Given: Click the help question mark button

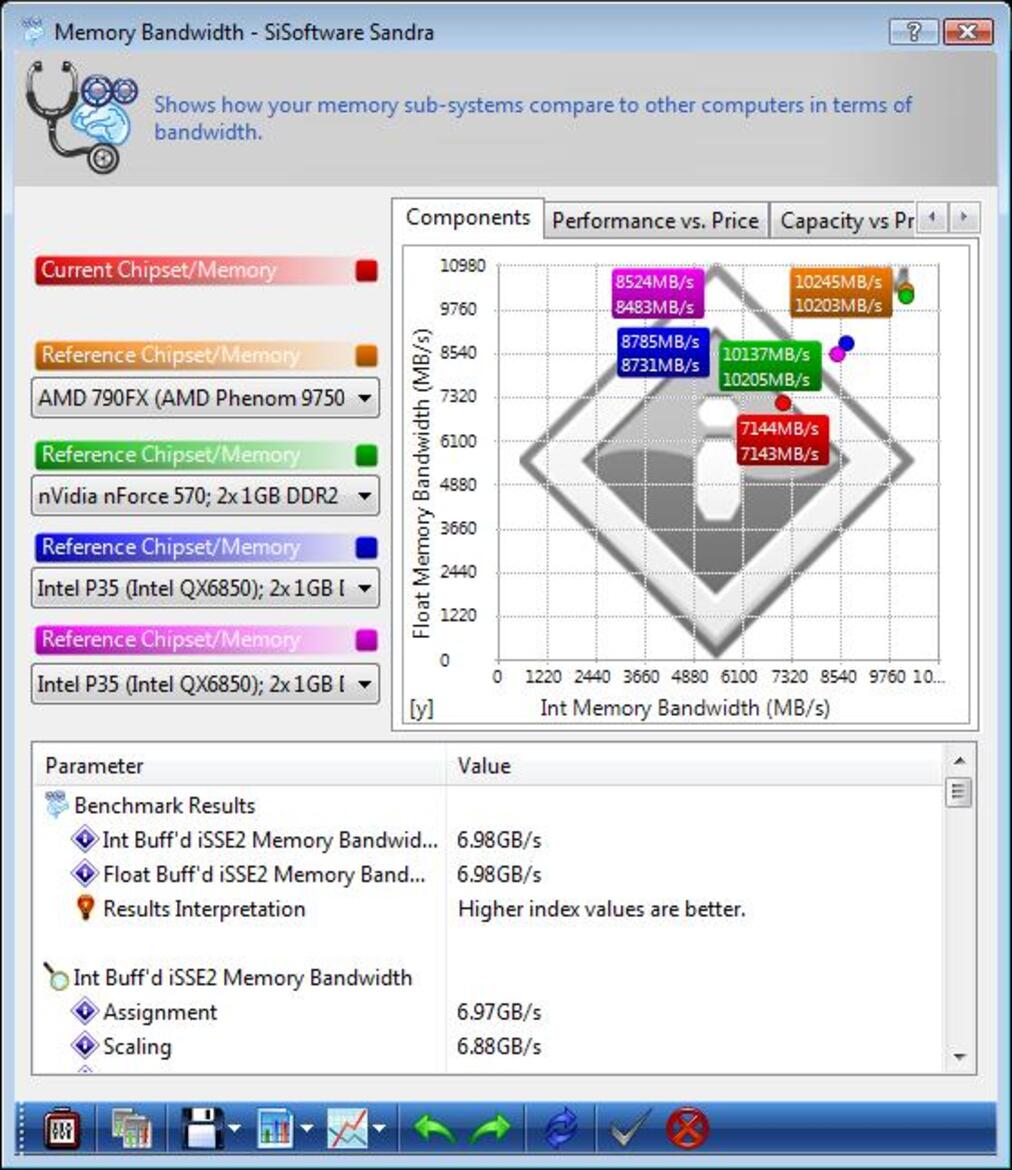Looking at the screenshot, I should [x=913, y=31].
